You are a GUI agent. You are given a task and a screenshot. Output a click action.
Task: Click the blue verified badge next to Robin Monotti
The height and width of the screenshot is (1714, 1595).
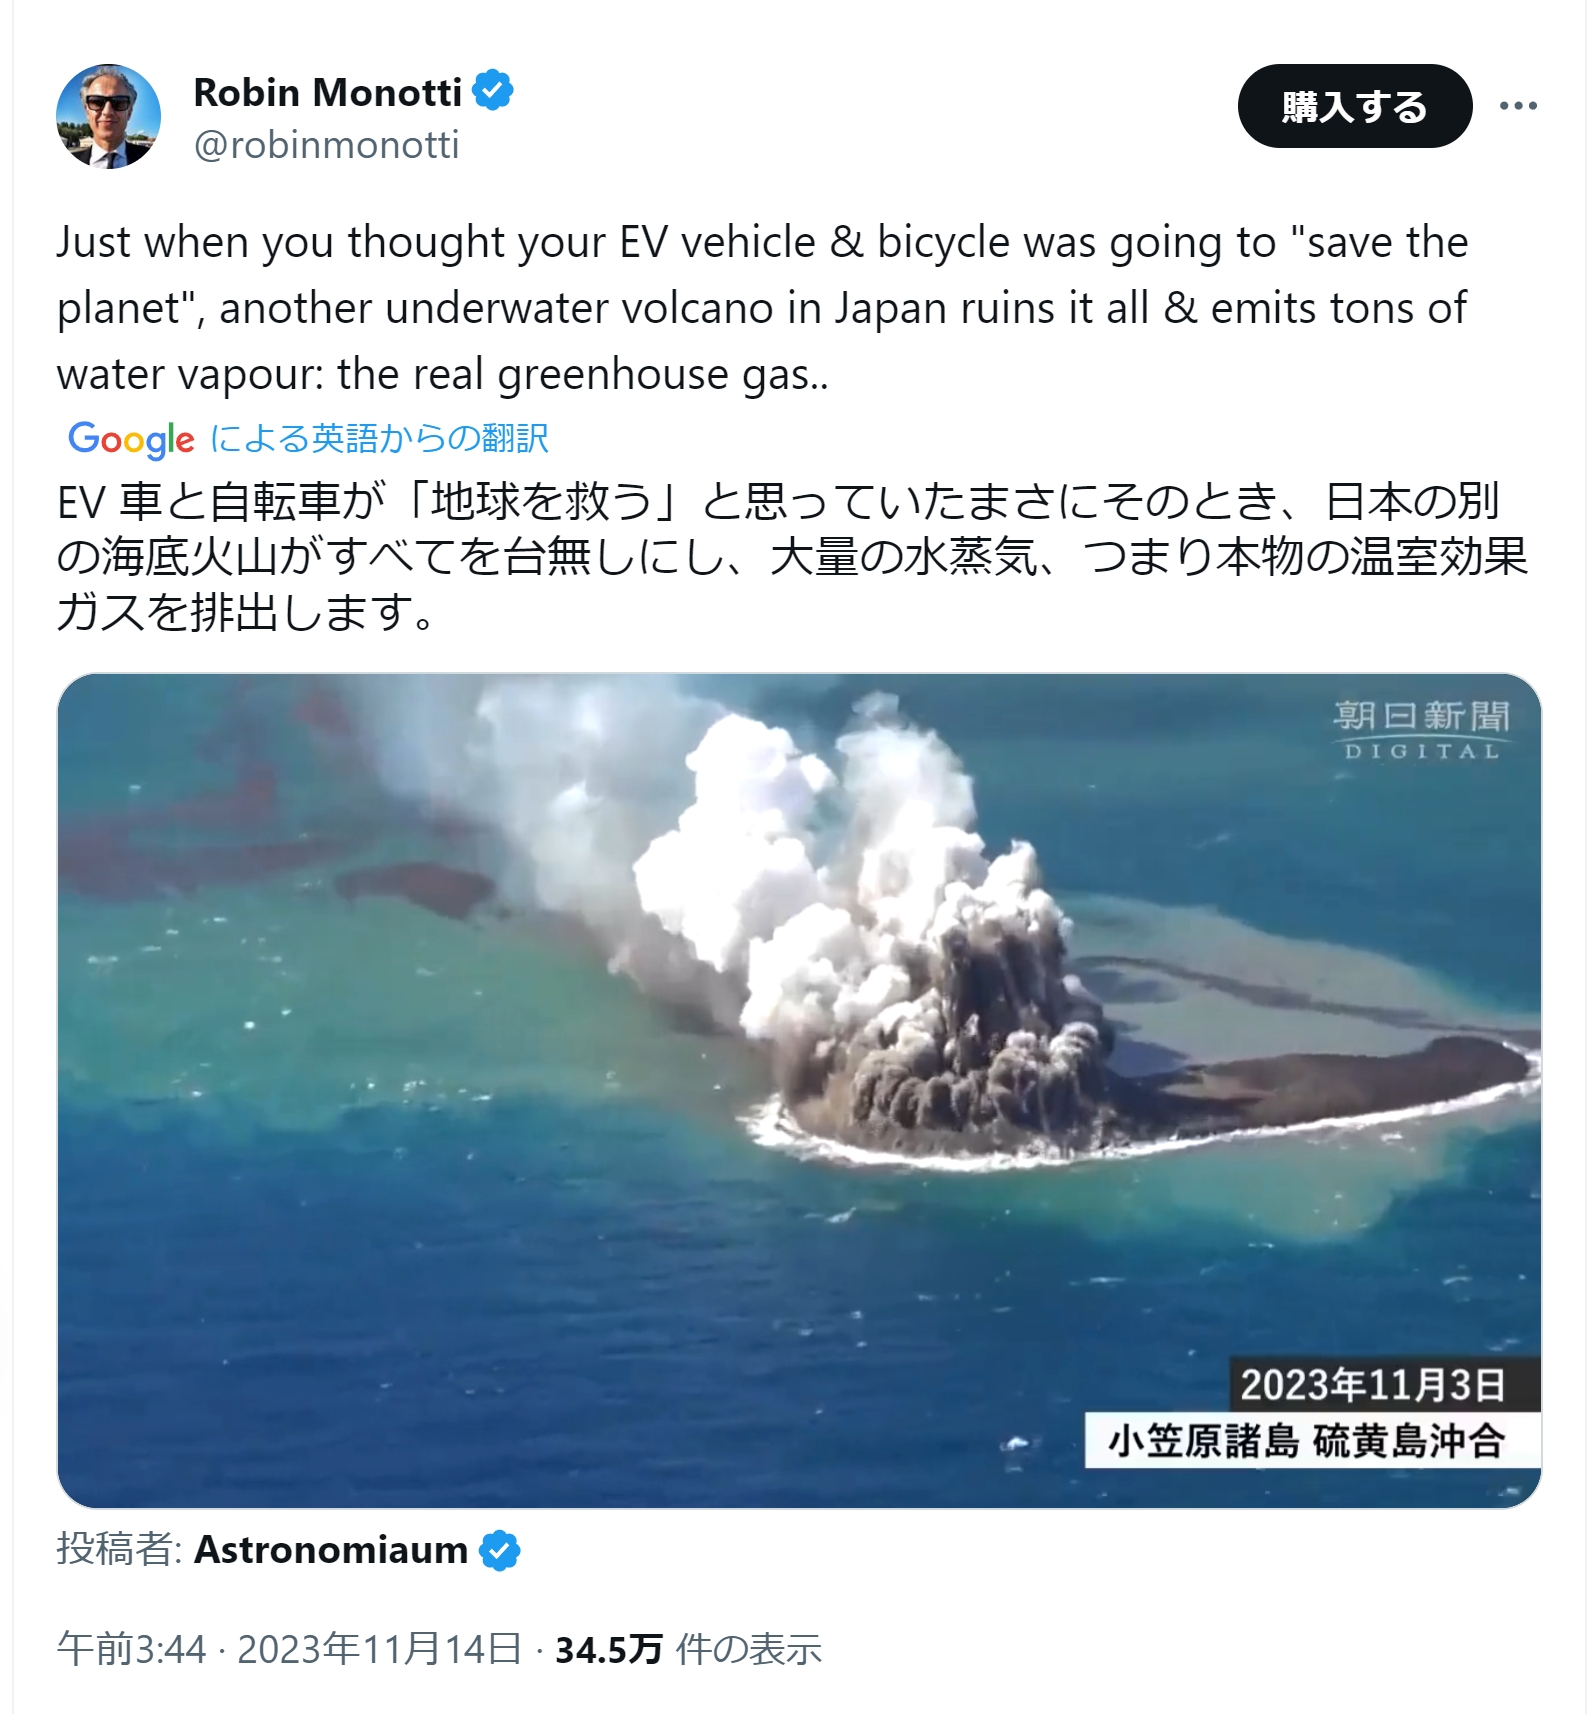tap(492, 91)
